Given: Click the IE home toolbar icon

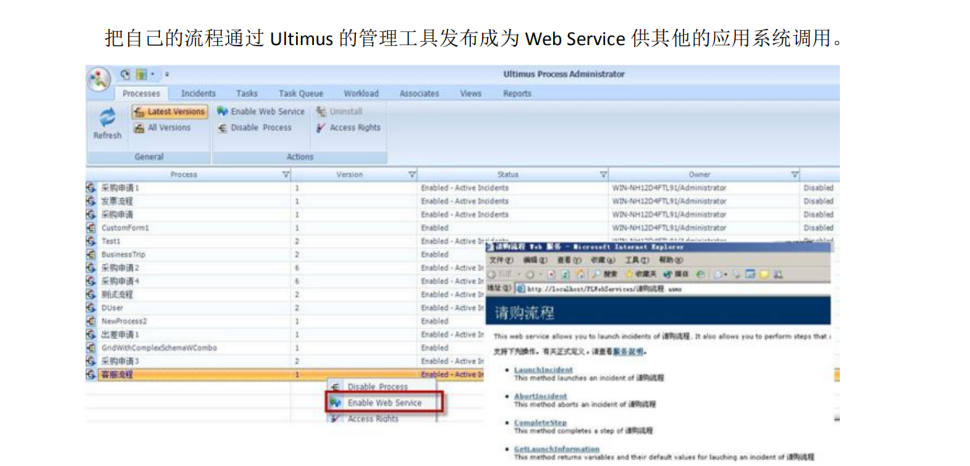Looking at the screenshot, I should (580, 274).
